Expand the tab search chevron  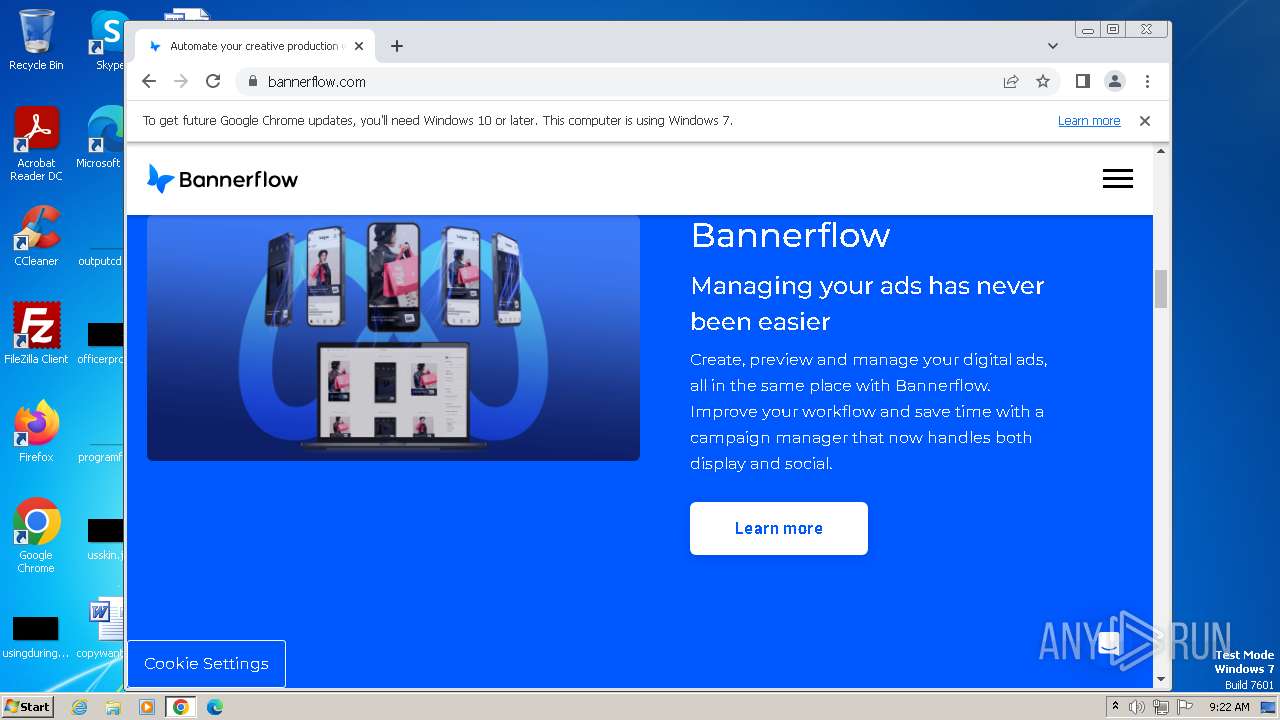(1053, 46)
